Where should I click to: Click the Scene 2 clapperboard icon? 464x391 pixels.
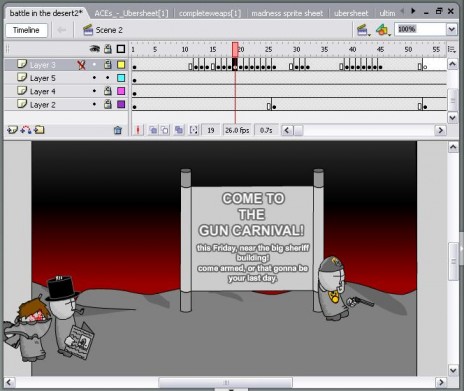[x=88, y=30]
